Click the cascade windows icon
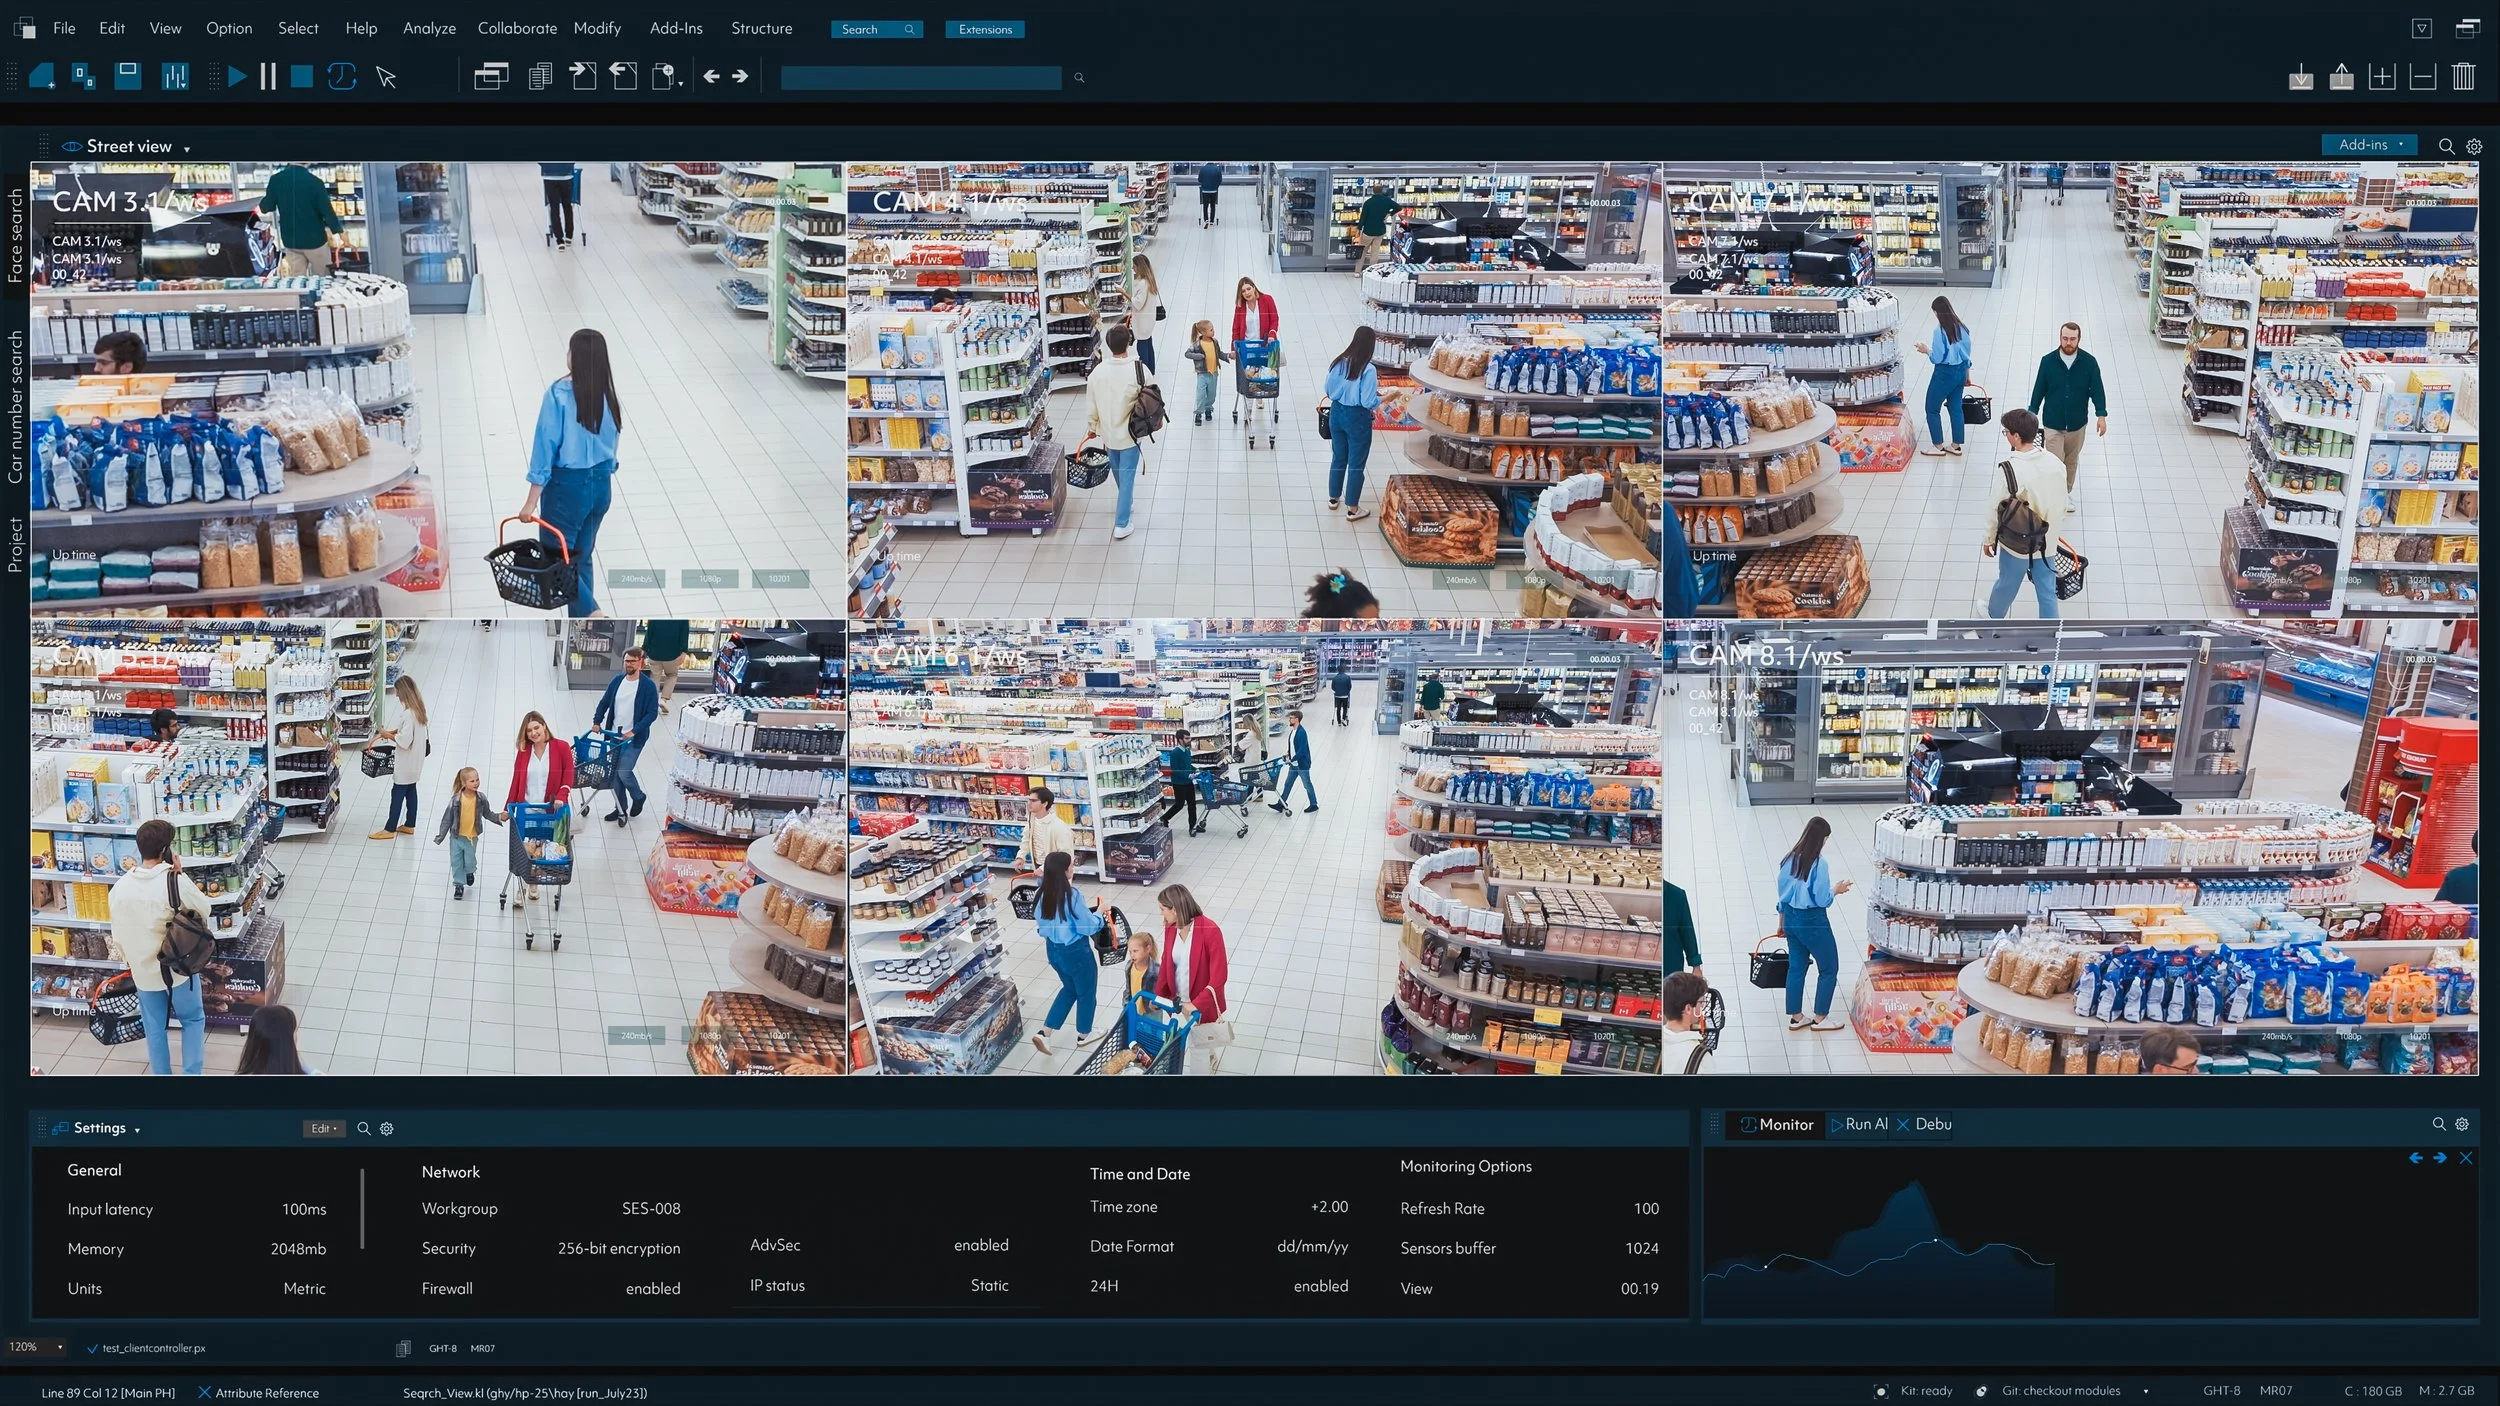 pos(491,77)
